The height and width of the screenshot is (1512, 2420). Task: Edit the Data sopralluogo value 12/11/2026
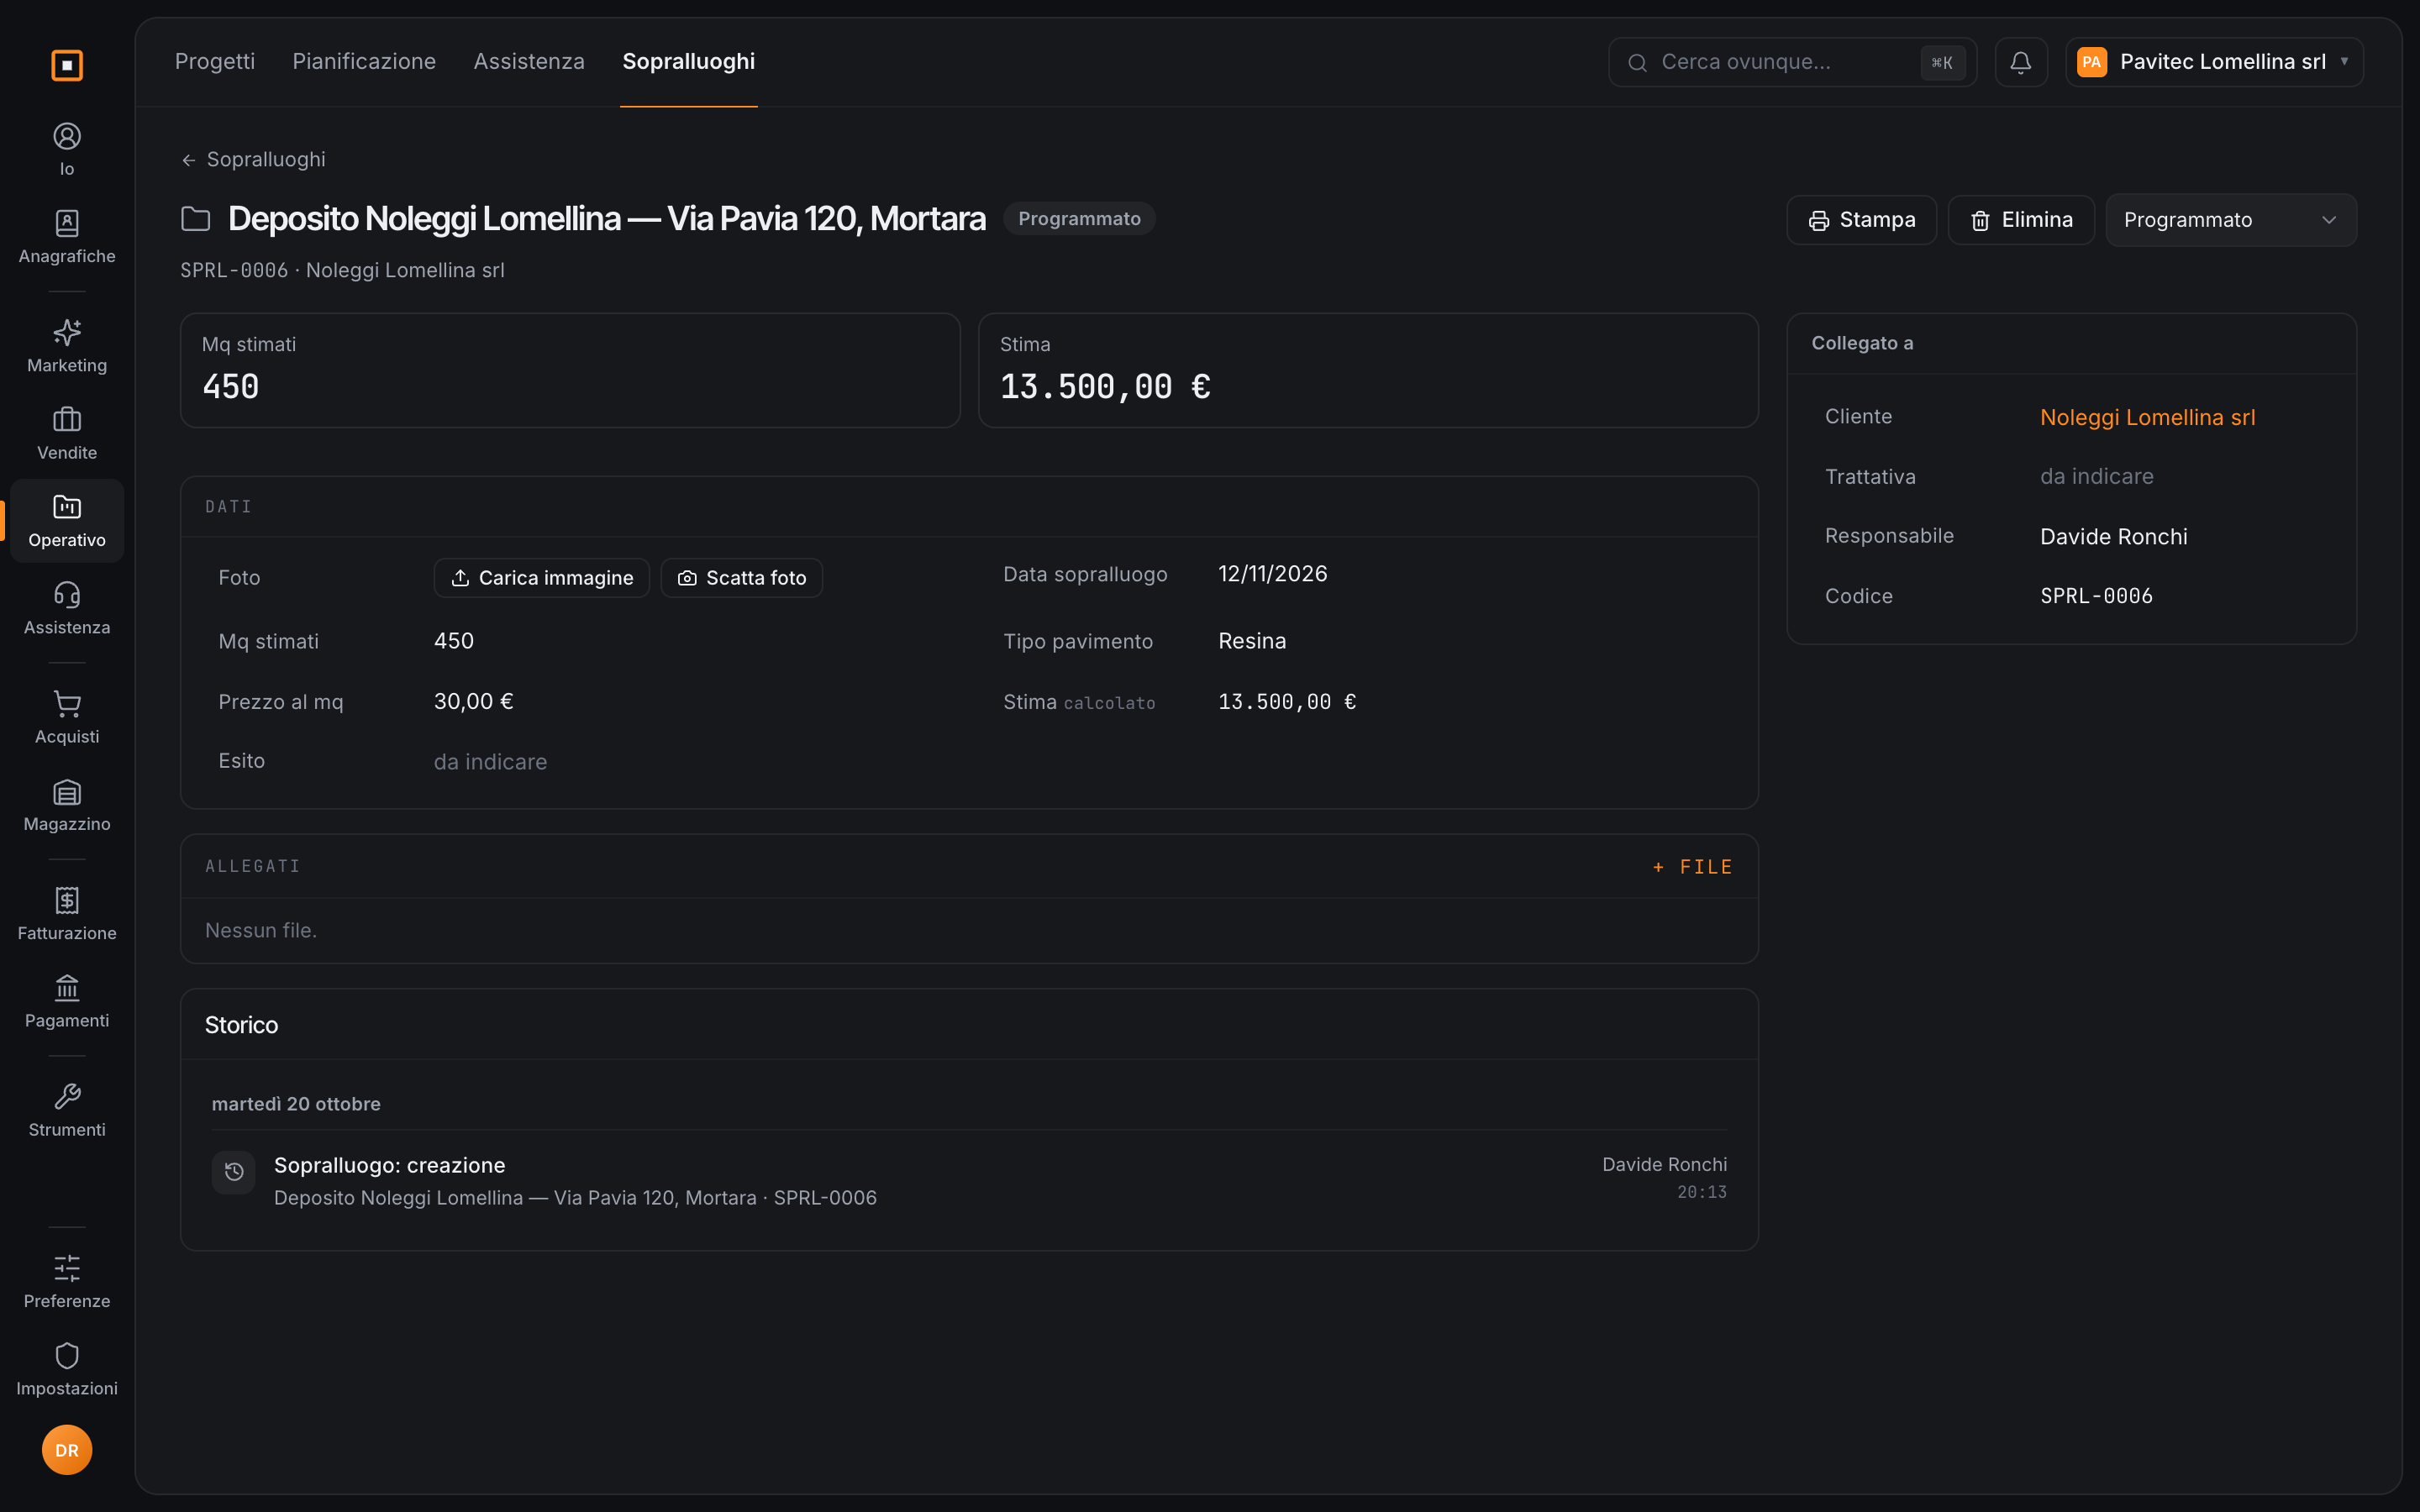pyautogui.click(x=1272, y=574)
